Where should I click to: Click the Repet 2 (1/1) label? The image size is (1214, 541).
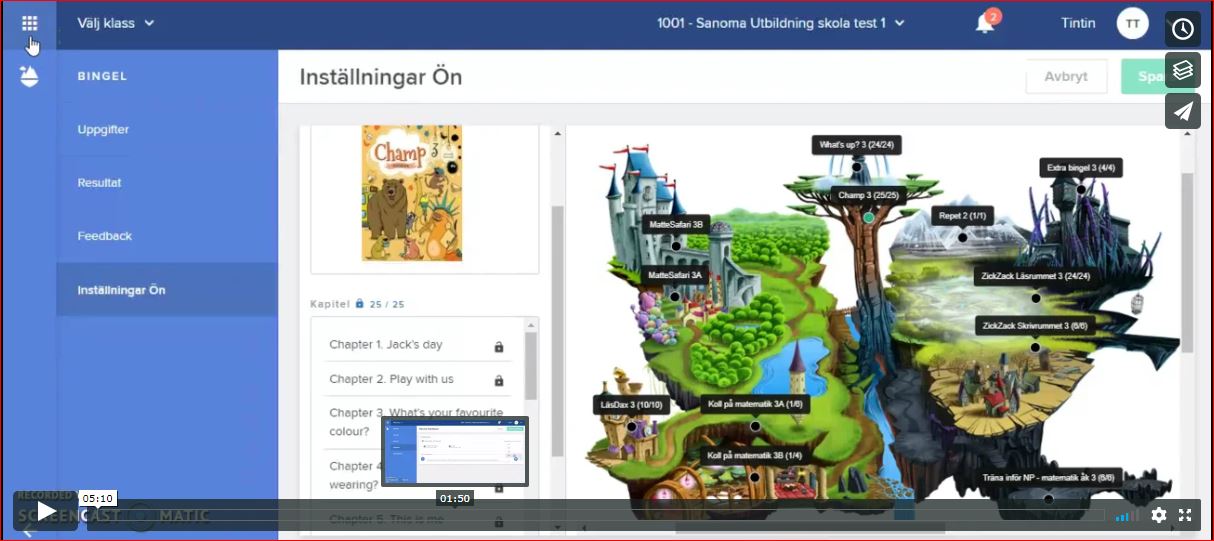tap(962, 216)
